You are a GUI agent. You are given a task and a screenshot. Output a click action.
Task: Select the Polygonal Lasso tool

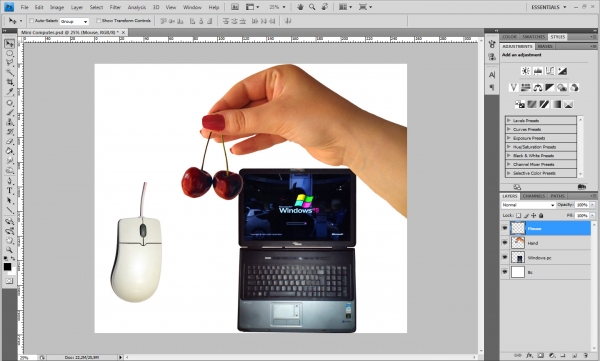click(x=9, y=63)
